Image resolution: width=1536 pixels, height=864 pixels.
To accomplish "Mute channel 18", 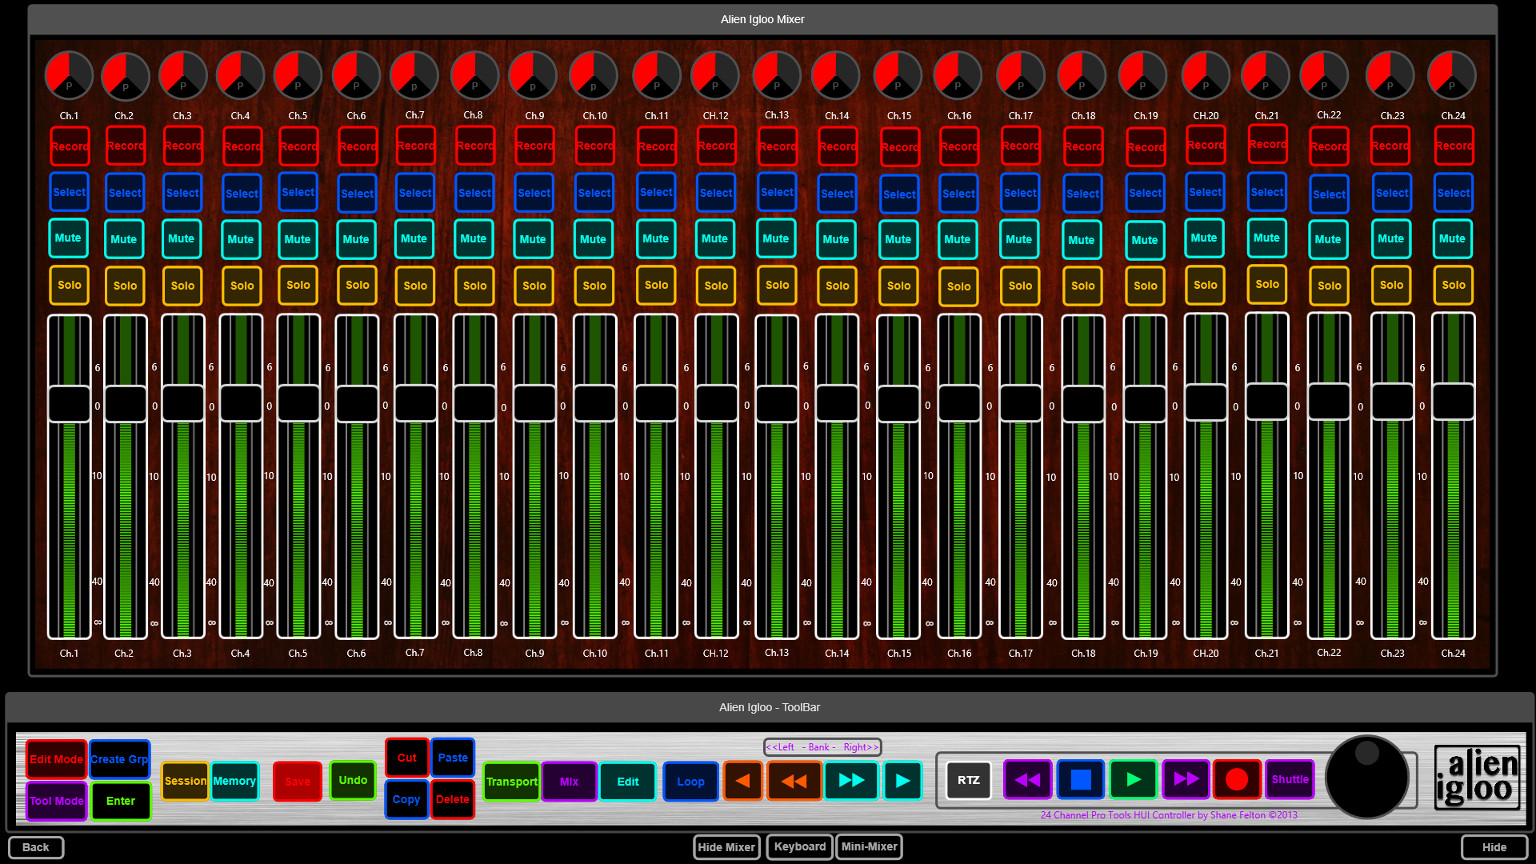I will [x=1082, y=240].
